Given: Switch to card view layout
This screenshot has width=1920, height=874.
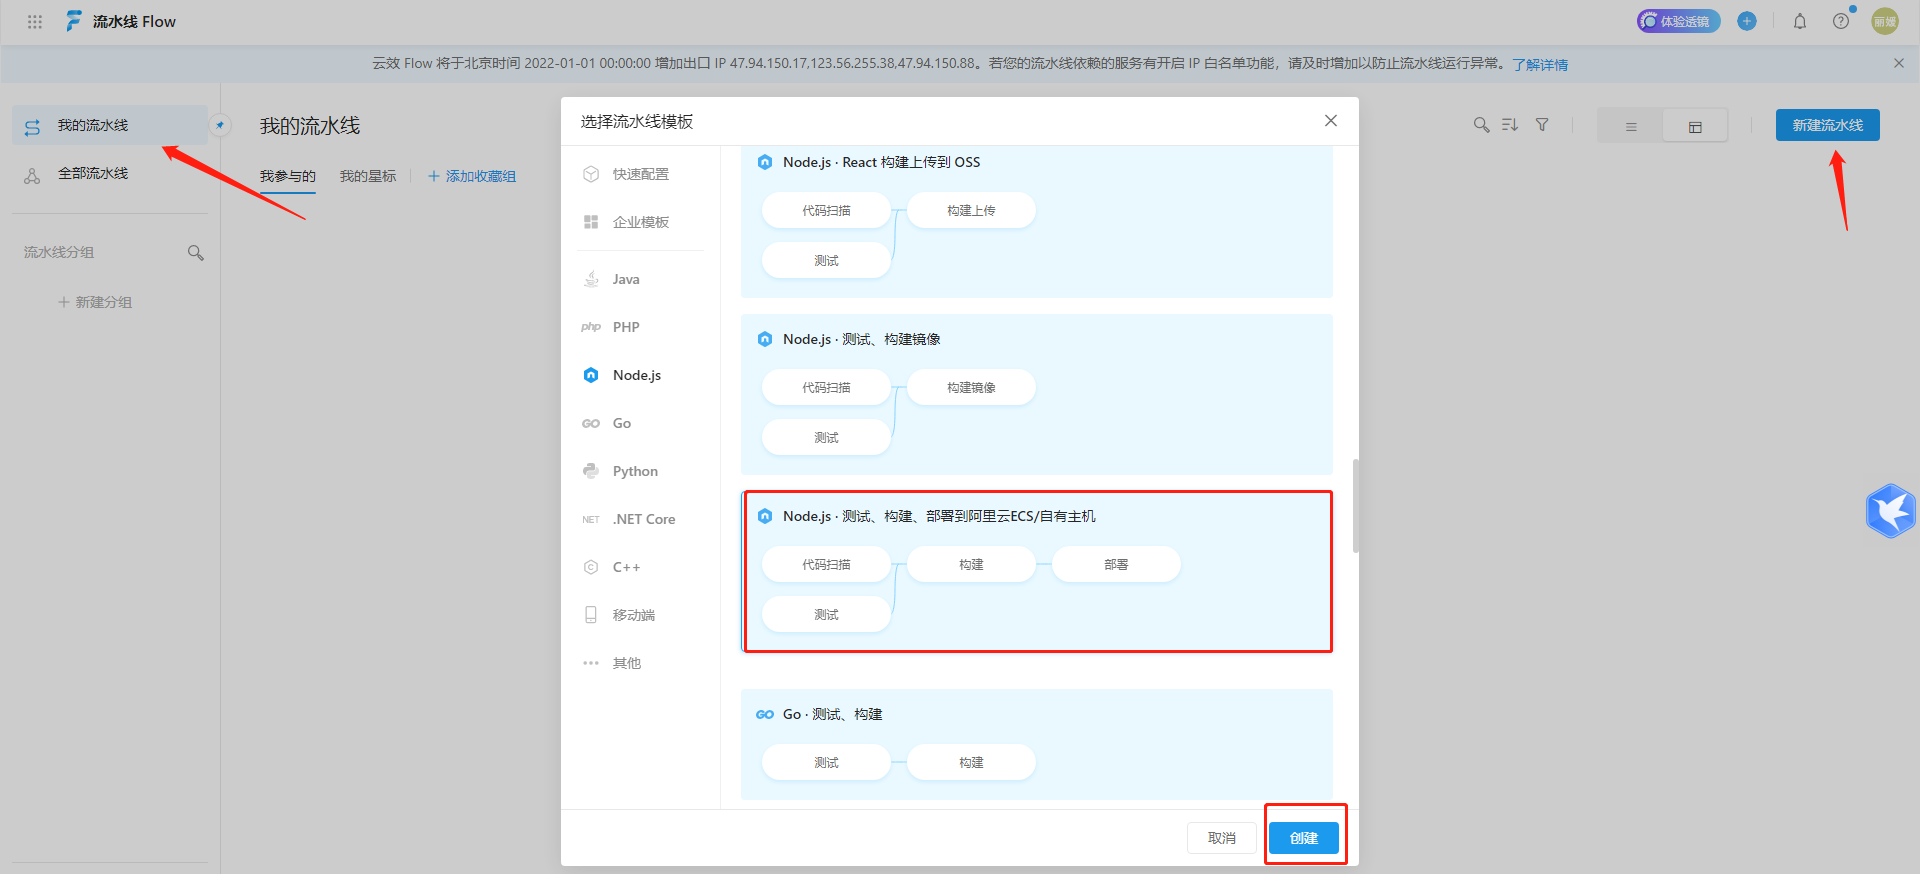Looking at the screenshot, I should click(1695, 126).
